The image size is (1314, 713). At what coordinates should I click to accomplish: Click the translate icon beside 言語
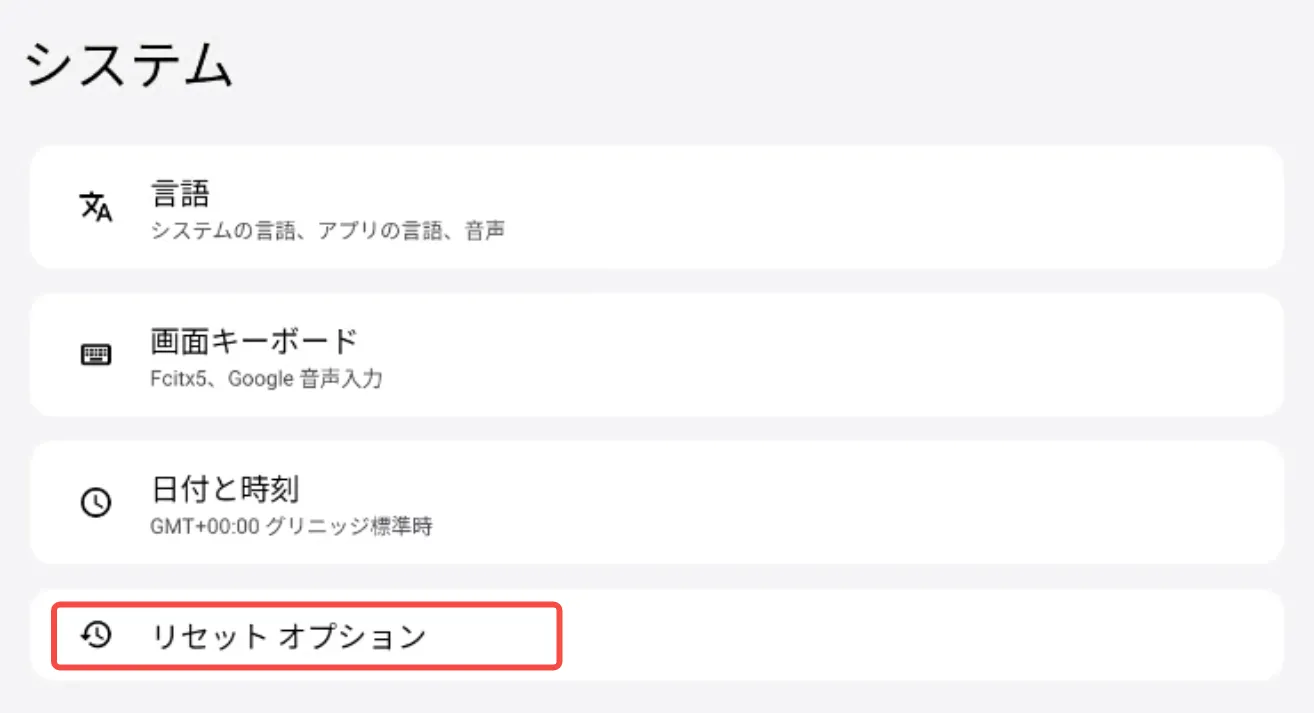(x=96, y=207)
